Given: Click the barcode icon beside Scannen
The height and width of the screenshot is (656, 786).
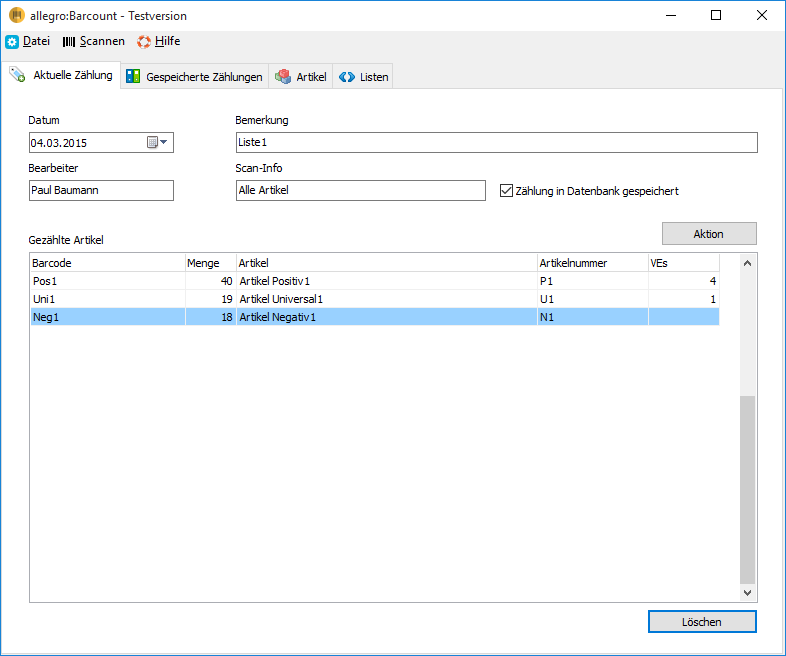Looking at the screenshot, I should click(69, 42).
